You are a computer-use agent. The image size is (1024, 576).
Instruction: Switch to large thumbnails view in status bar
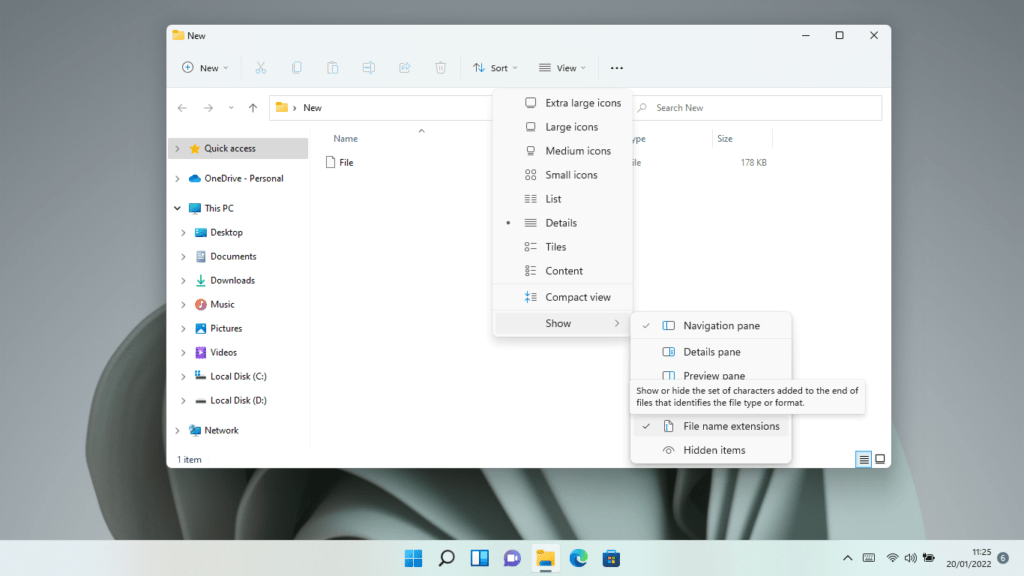pyautogui.click(x=881, y=459)
